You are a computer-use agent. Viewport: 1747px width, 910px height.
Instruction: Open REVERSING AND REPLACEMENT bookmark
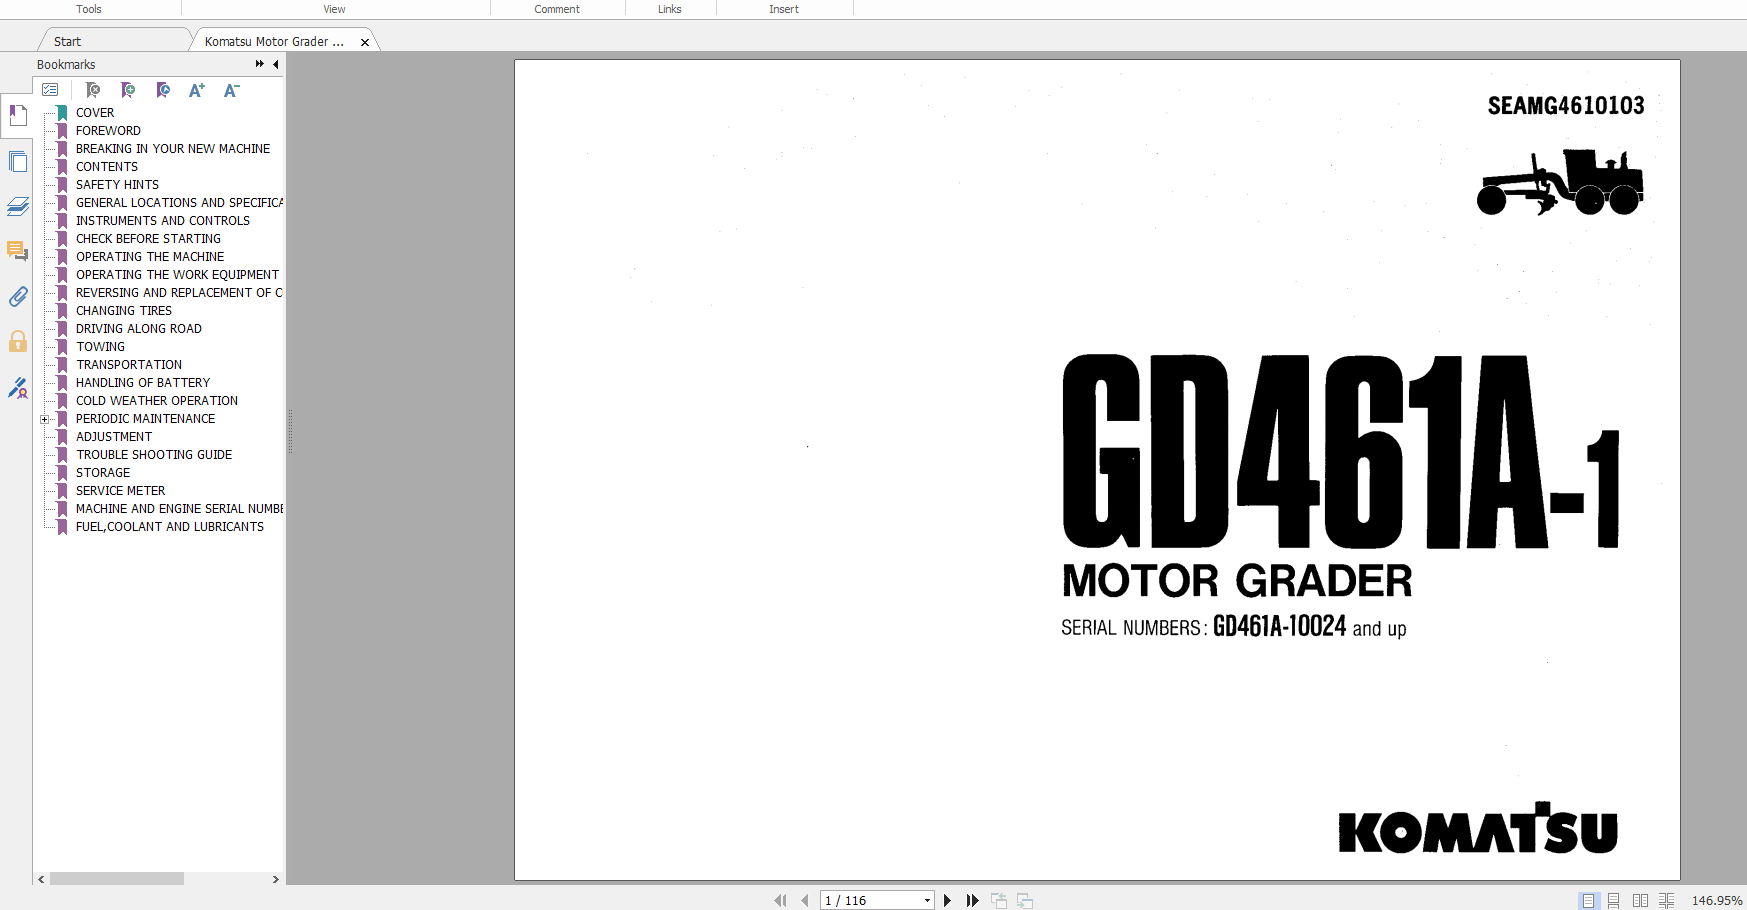pos(179,293)
